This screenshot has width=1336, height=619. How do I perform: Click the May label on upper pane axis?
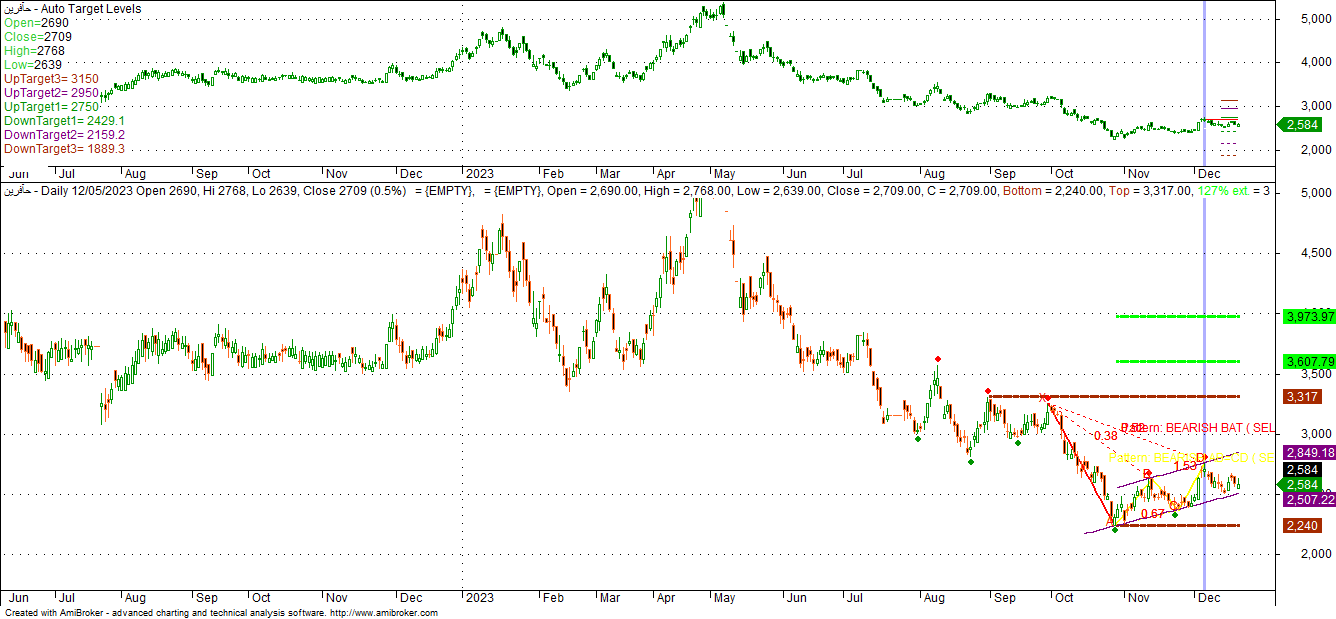click(x=725, y=172)
